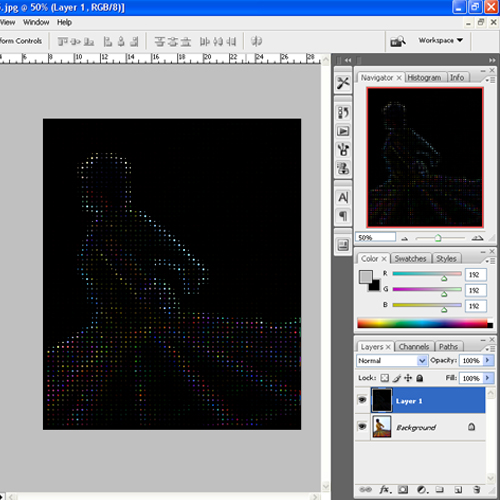Open the Layer Comps panel icon
The width and height of the screenshot is (500, 500).
pos(343,245)
